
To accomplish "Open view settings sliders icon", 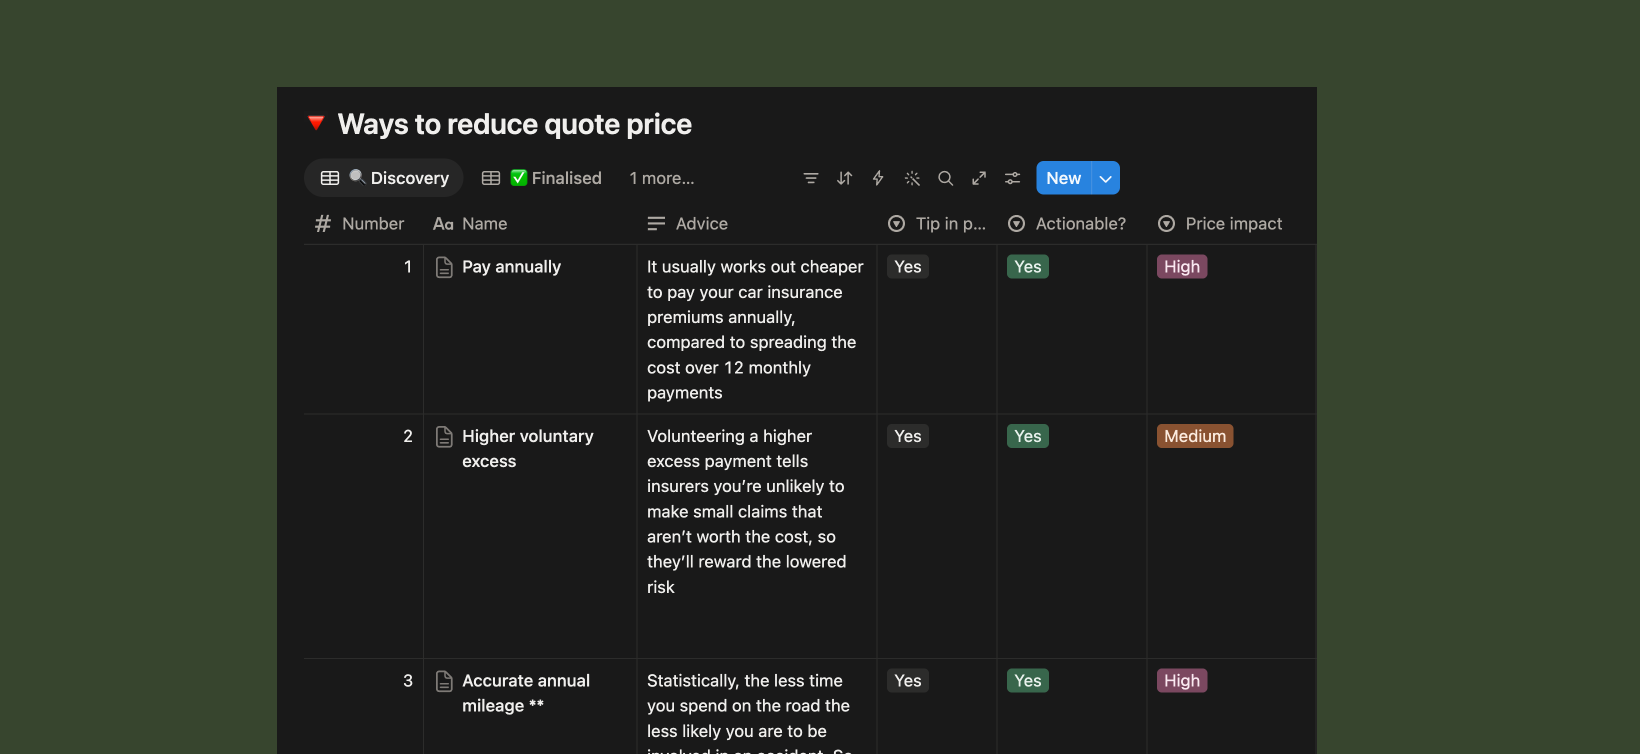I will [1013, 178].
